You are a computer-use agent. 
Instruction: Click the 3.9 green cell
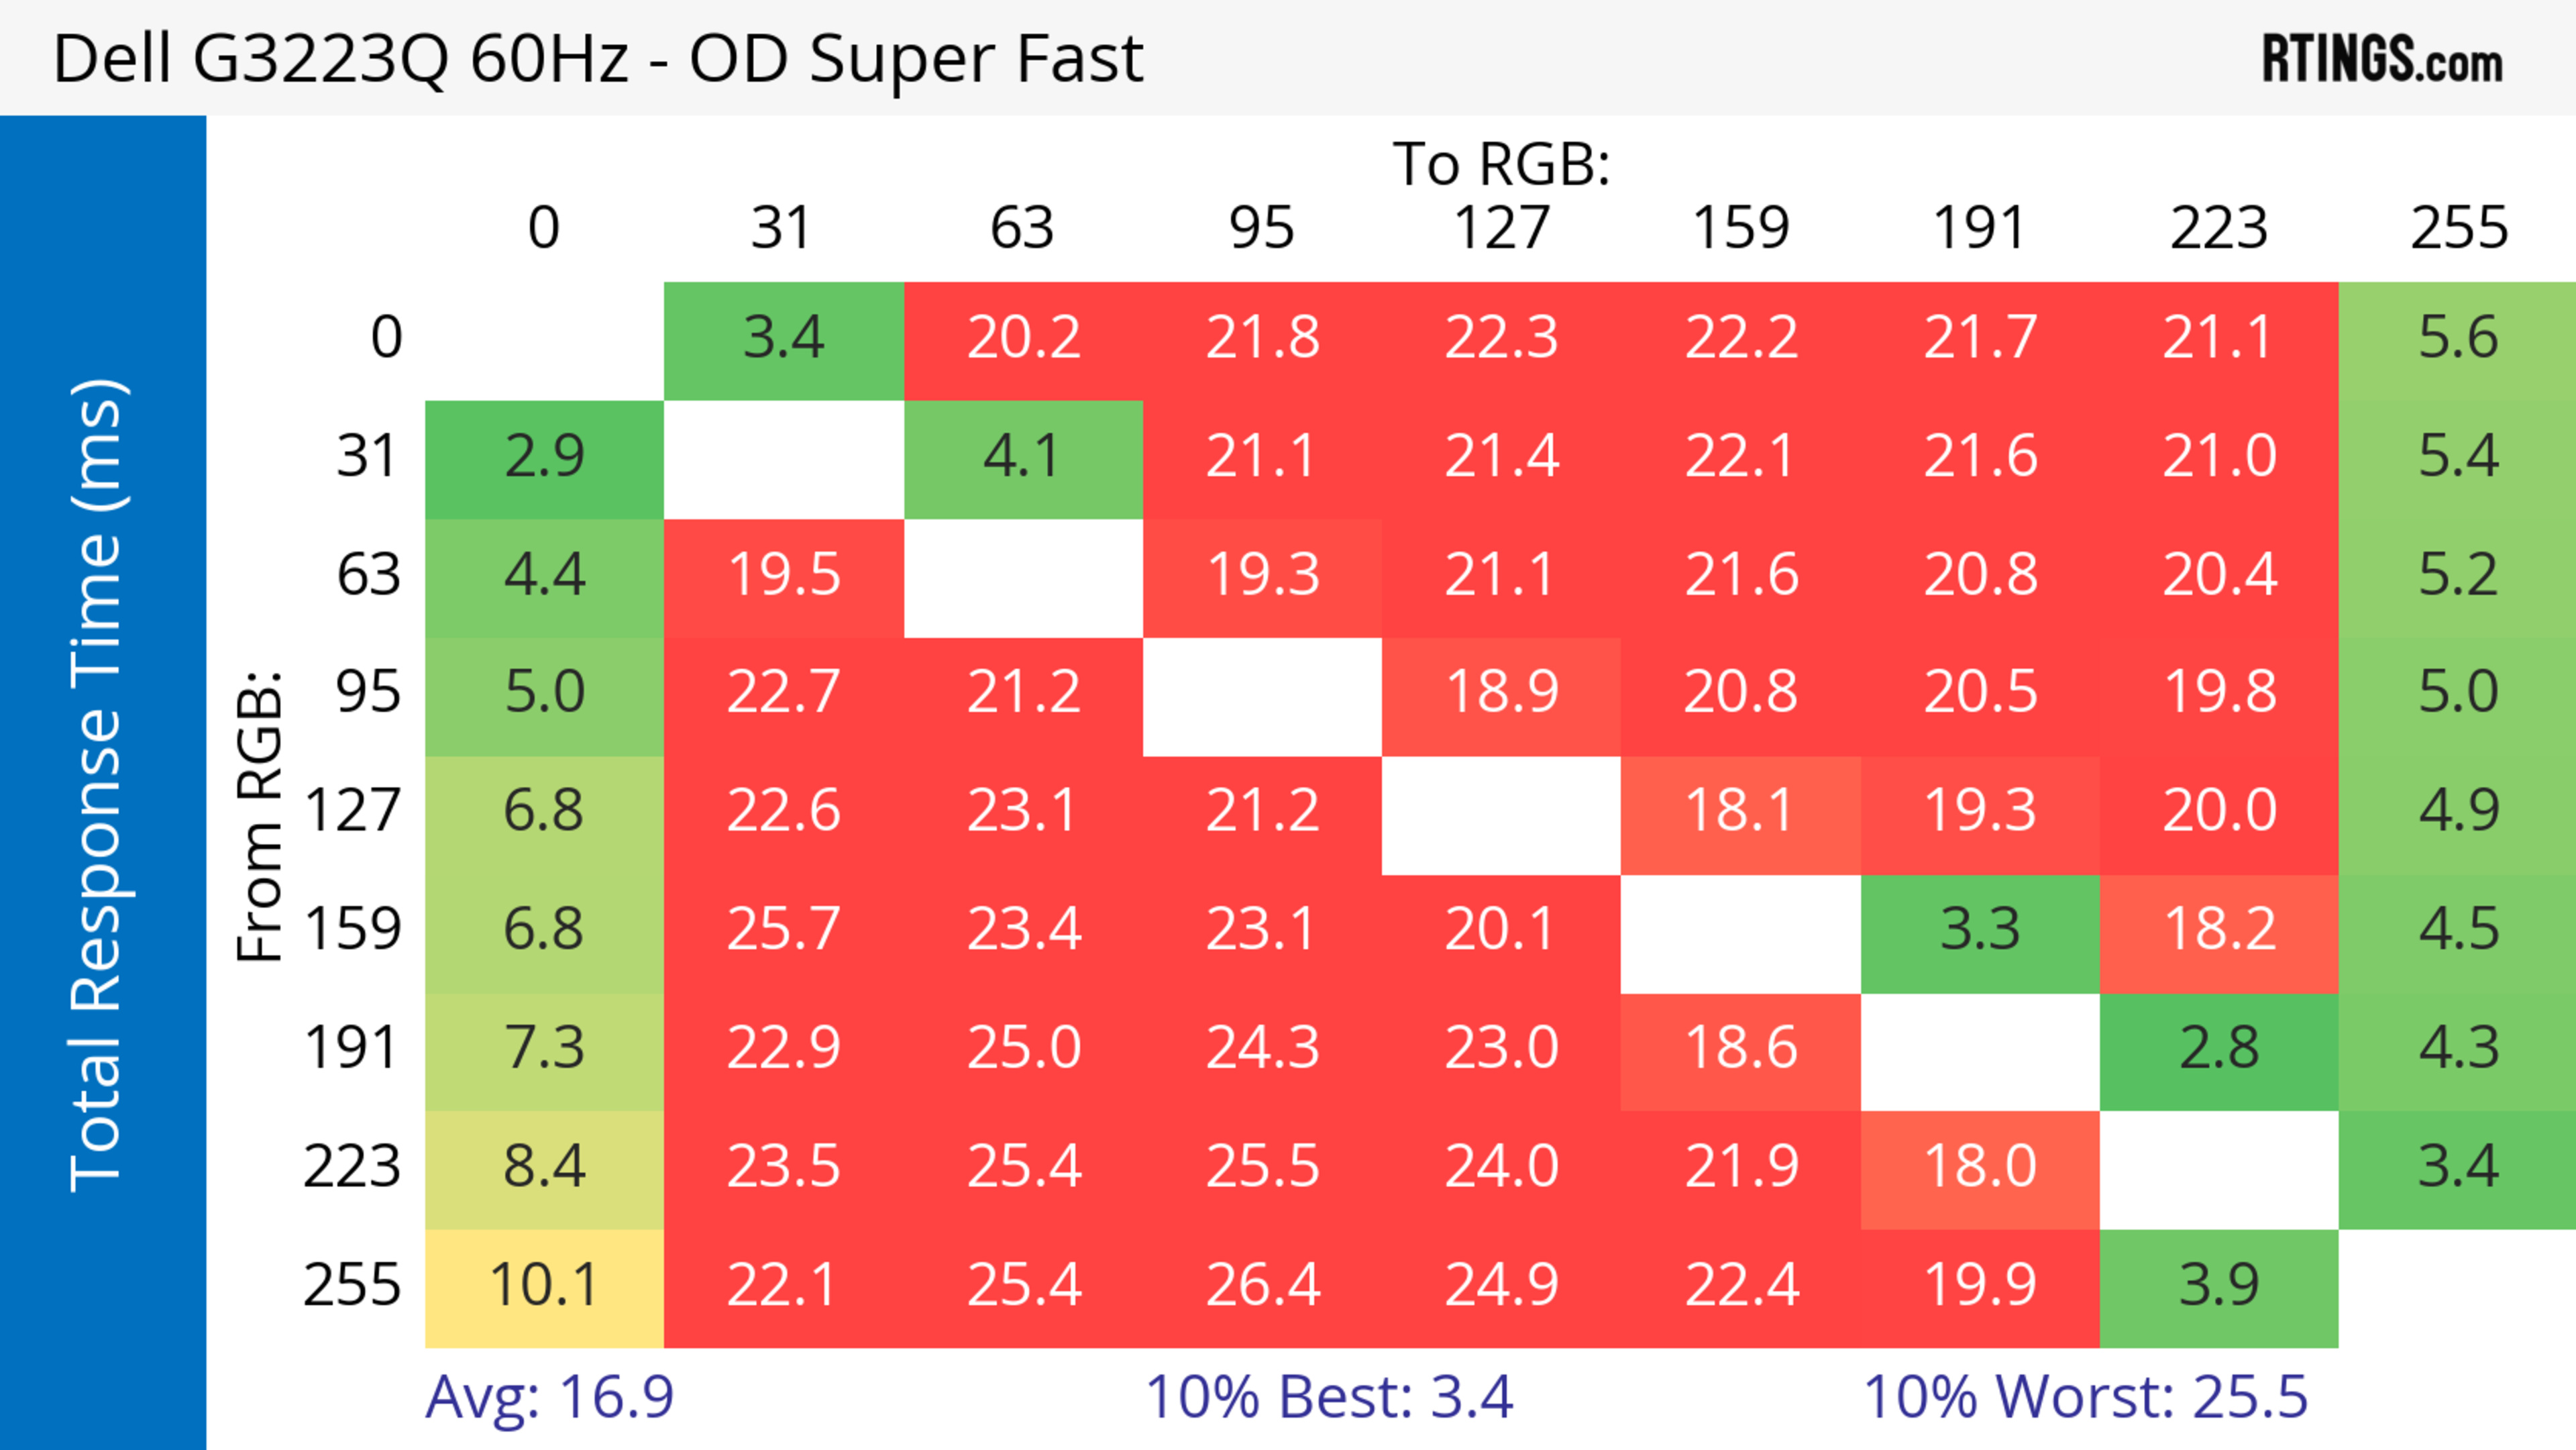pyautogui.click(x=2219, y=1286)
